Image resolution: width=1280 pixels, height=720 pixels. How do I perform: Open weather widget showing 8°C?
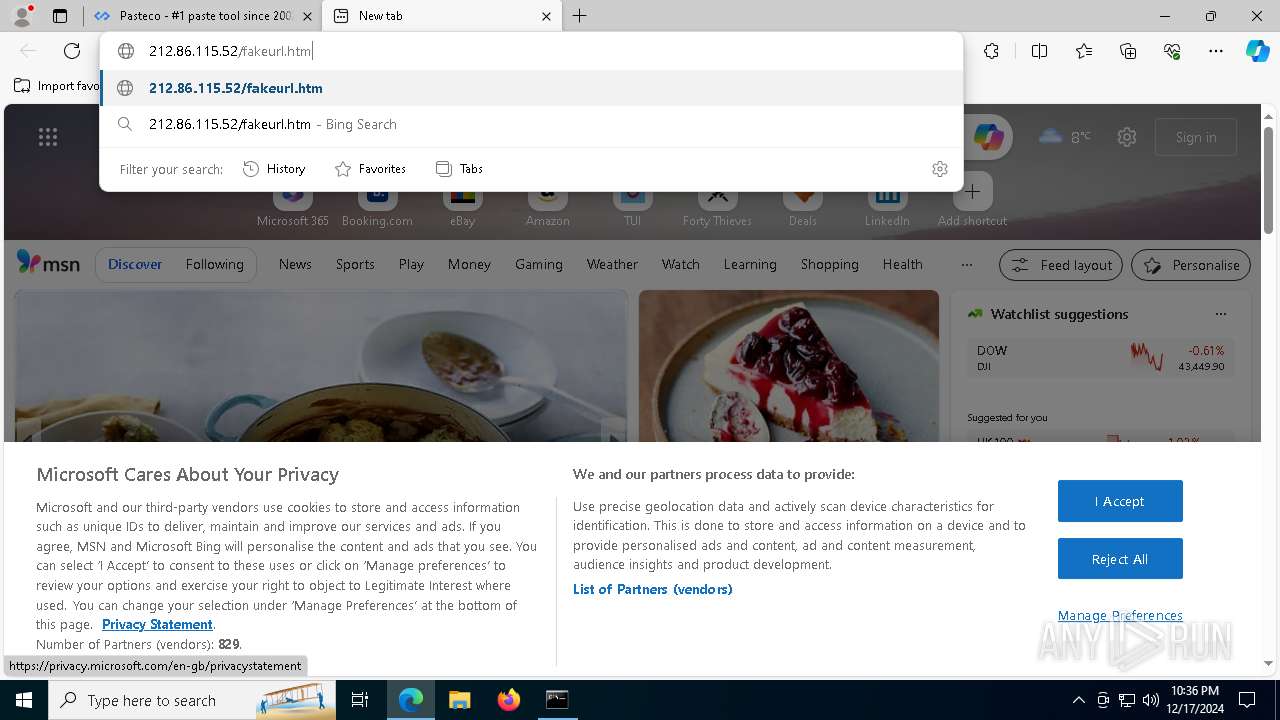(1065, 137)
